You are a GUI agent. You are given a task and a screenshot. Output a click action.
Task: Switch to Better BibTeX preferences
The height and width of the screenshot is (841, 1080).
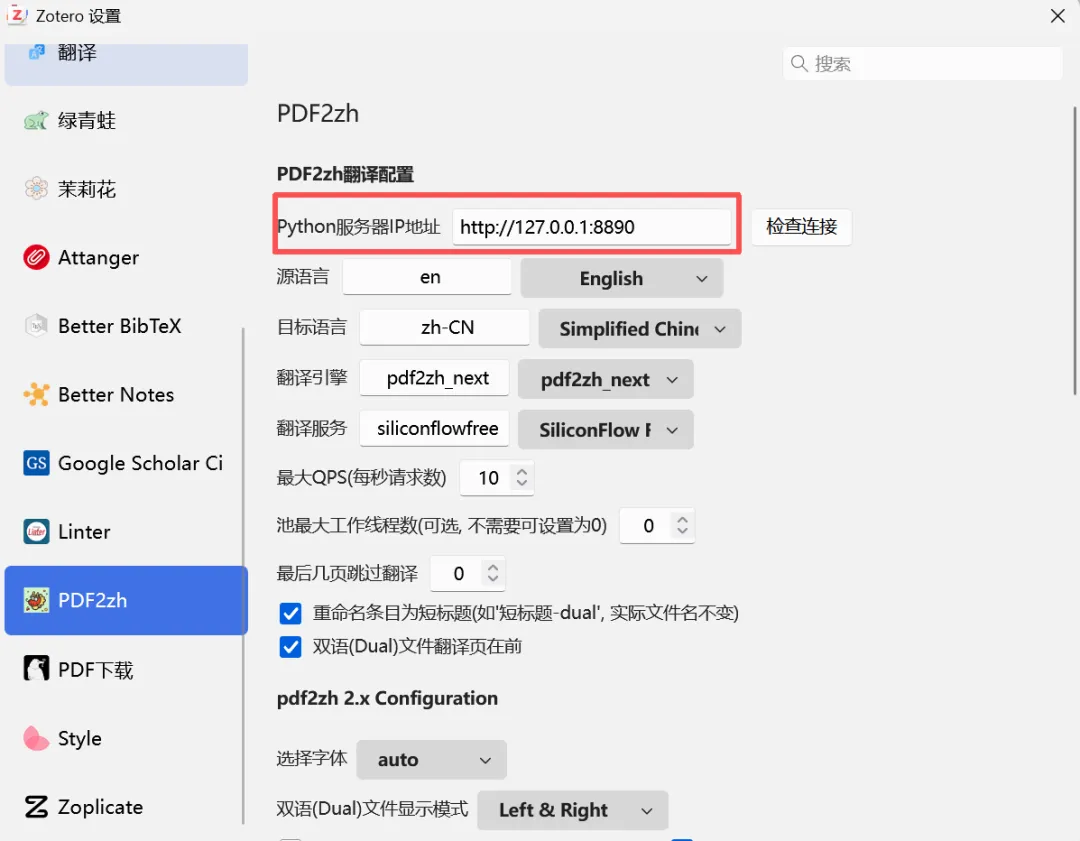click(x=126, y=326)
